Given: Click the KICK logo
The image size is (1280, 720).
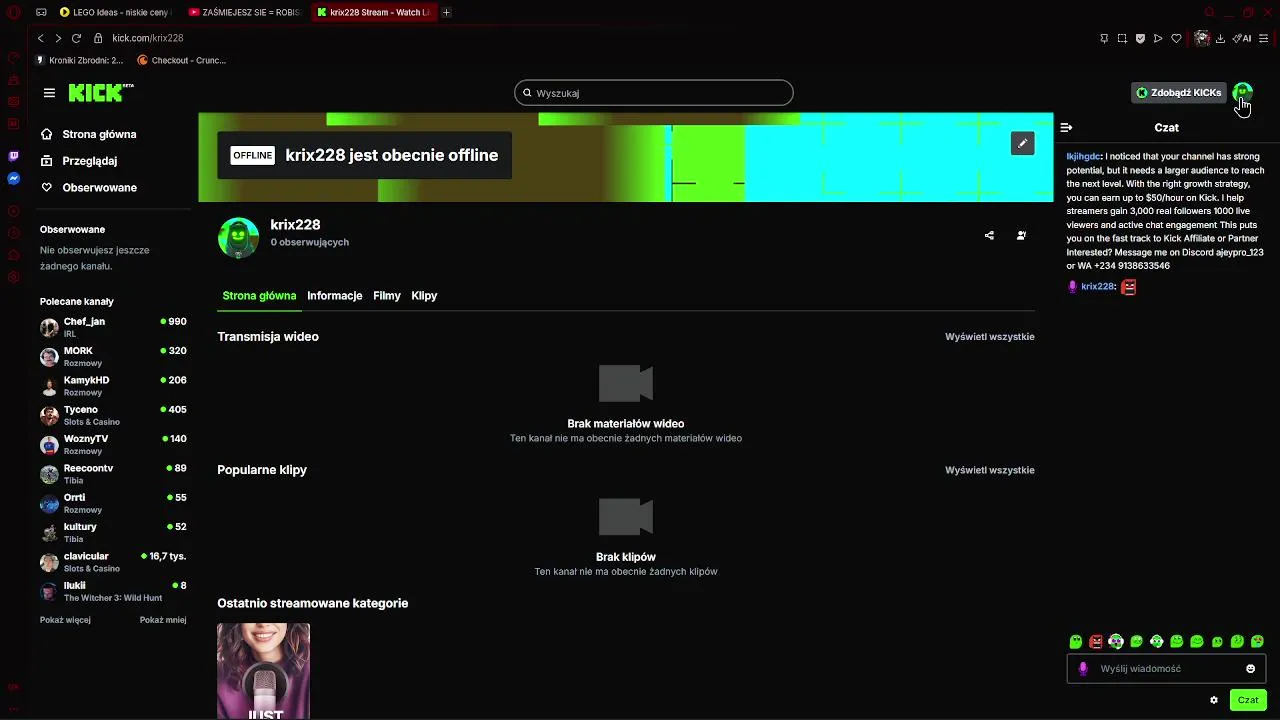Looking at the screenshot, I should (x=101, y=93).
